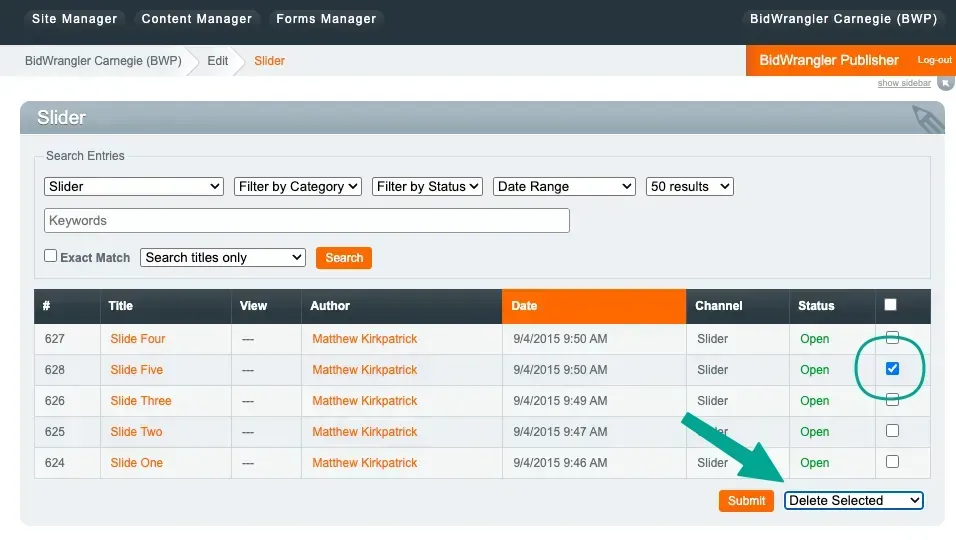This screenshot has height=540, width=956.
Task: Open the Site Manager menu
Action: click(x=74, y=19)
